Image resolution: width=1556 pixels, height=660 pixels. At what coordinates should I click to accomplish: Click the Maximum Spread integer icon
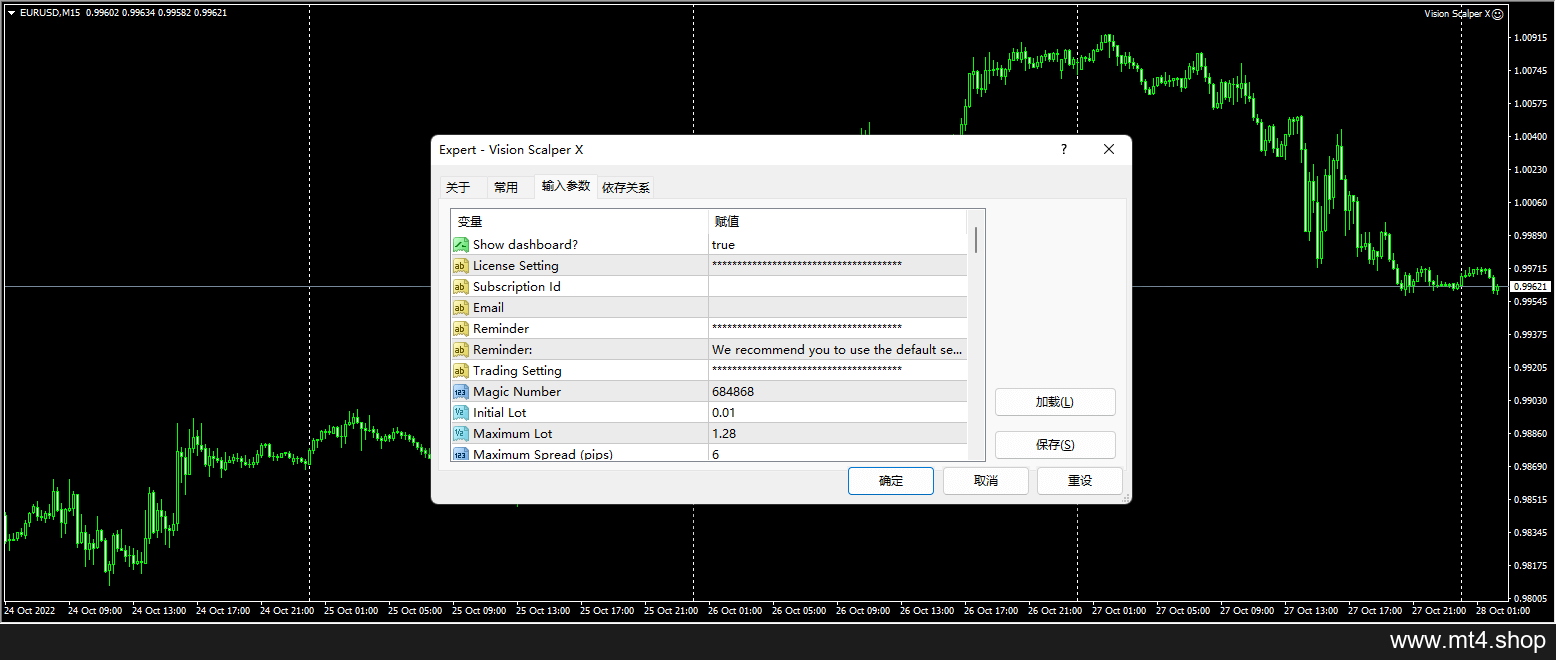[461, 454]
